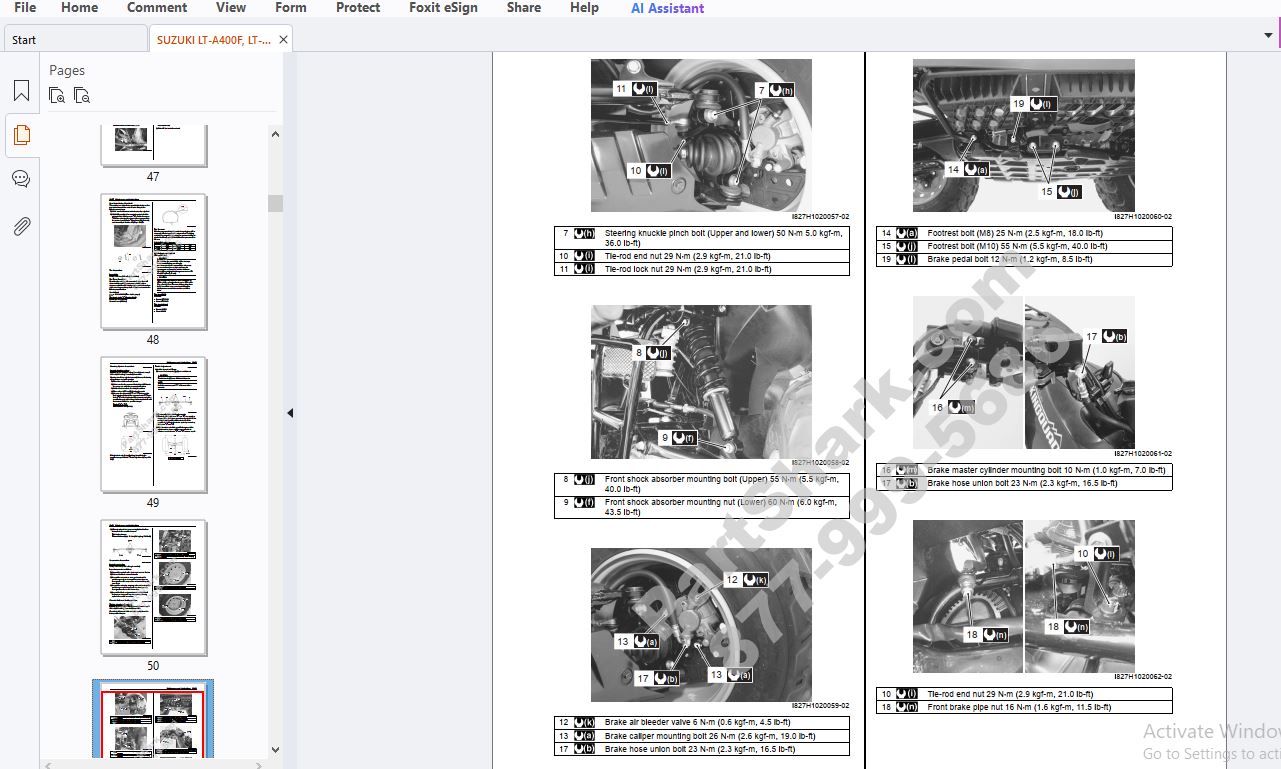Click the thumbnail panel scroll-up arrow
This screenshot has height=769, width=1281.
(275, 133)
